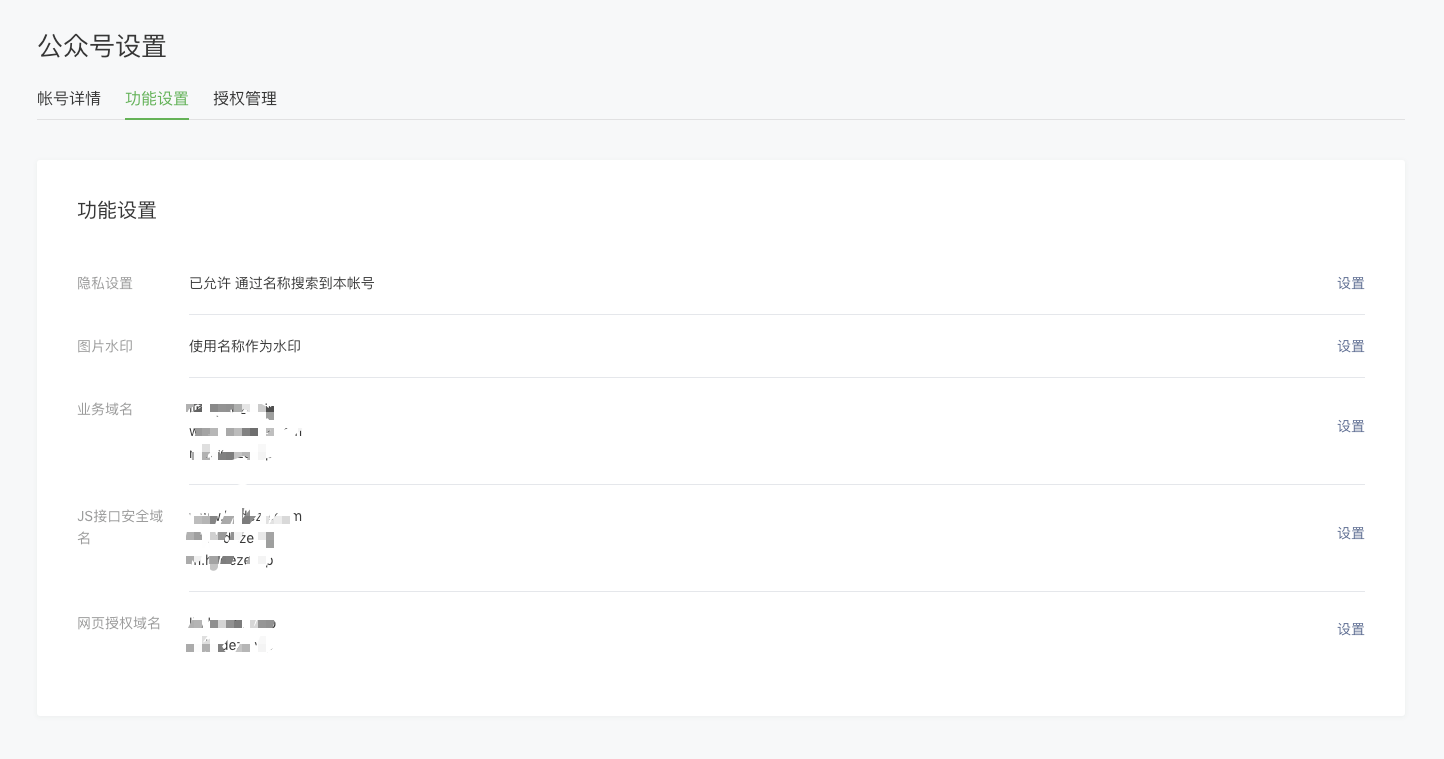The image size is (1444, 759).
Task: Open 设置 for 图片水印
Action: 1350,347
